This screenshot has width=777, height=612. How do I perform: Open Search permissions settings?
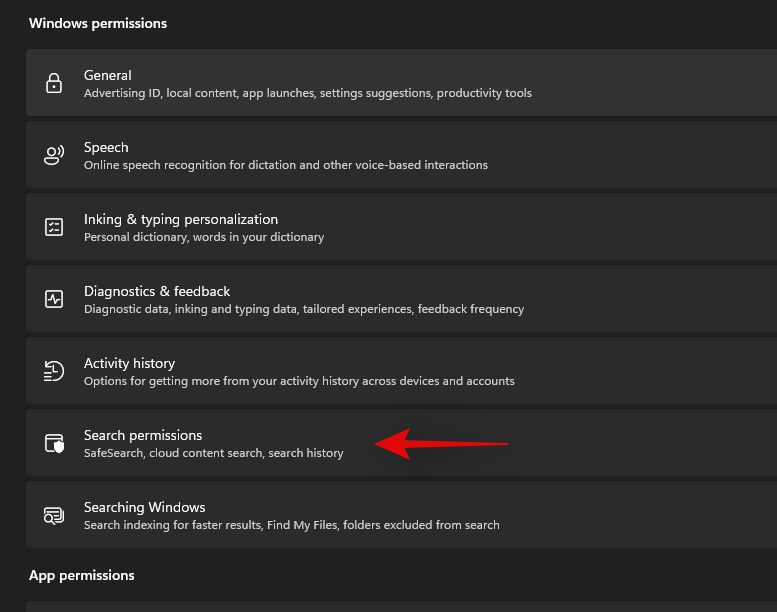[401, 443]
